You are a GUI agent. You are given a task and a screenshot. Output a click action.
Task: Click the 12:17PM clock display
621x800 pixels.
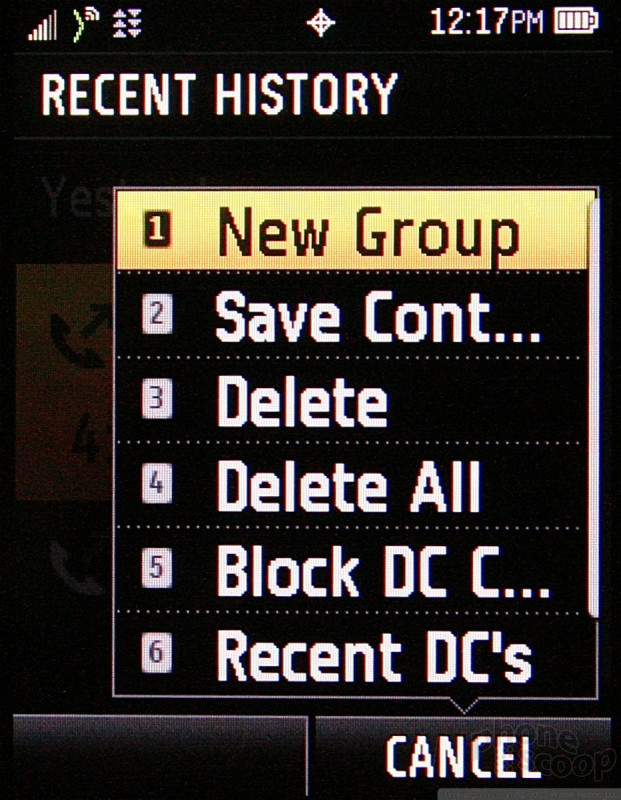click(486, 22)
